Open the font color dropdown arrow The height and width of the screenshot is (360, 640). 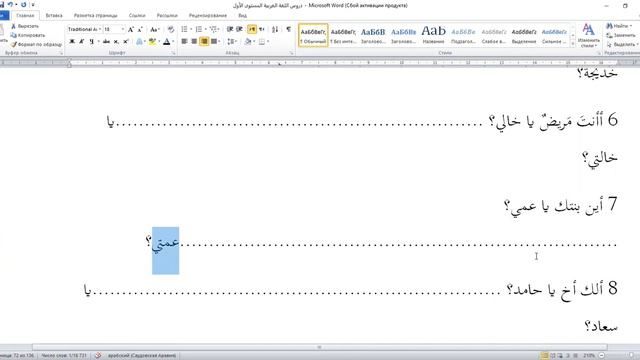pyautogui.click(x=173, y=41)
